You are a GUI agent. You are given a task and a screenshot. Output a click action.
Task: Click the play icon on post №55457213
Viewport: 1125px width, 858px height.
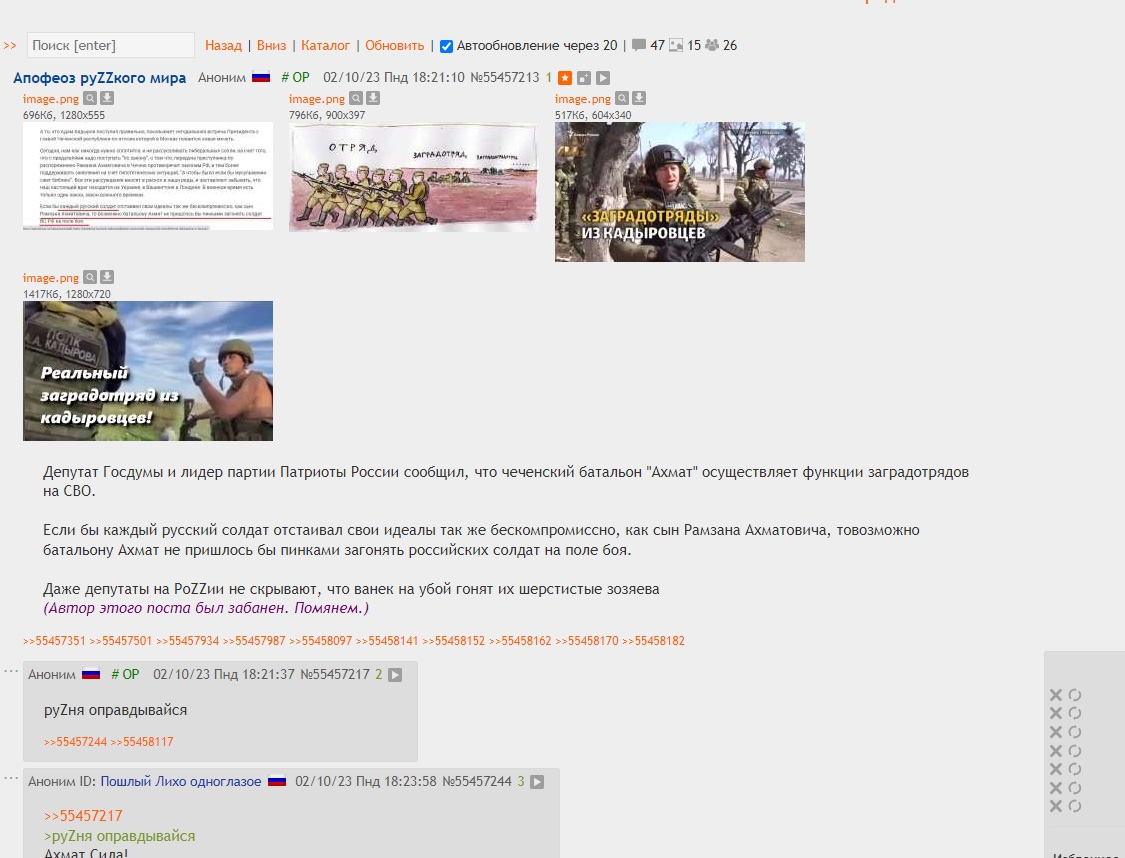tap(603, 77)
